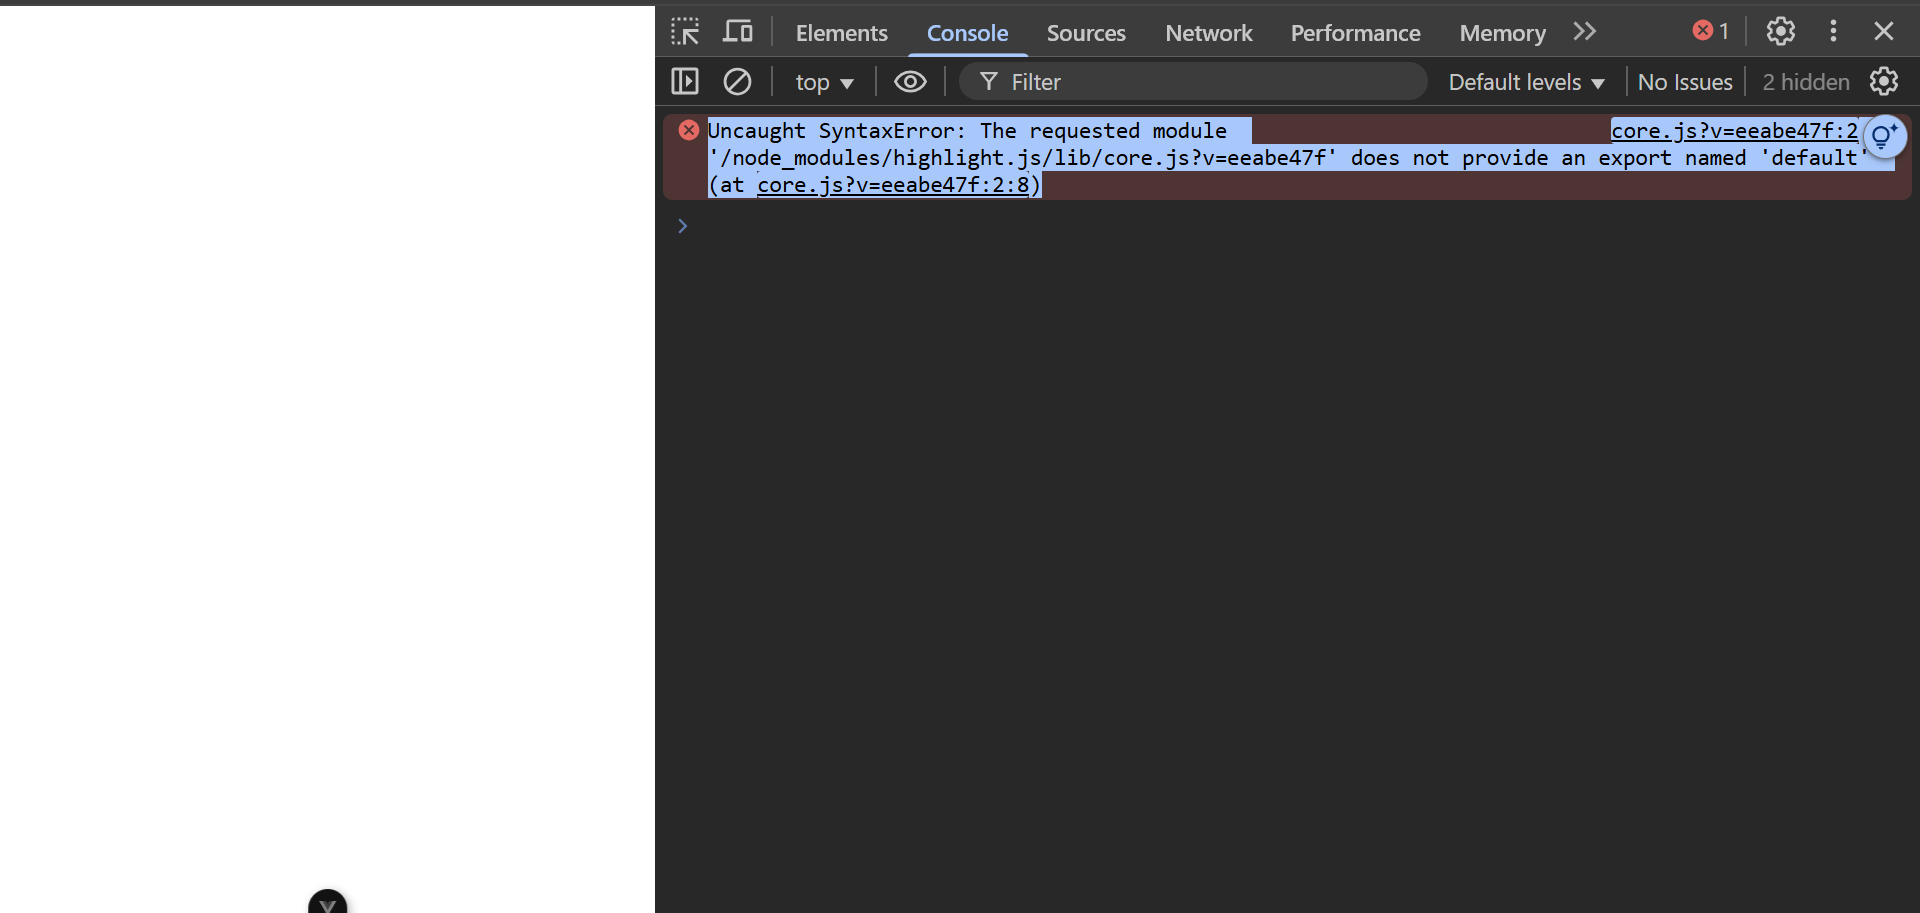The width and height of the screenshot is (1920, 913).
Task: Click the AI lightbulb insight icon
Action: click(1884, 137)
